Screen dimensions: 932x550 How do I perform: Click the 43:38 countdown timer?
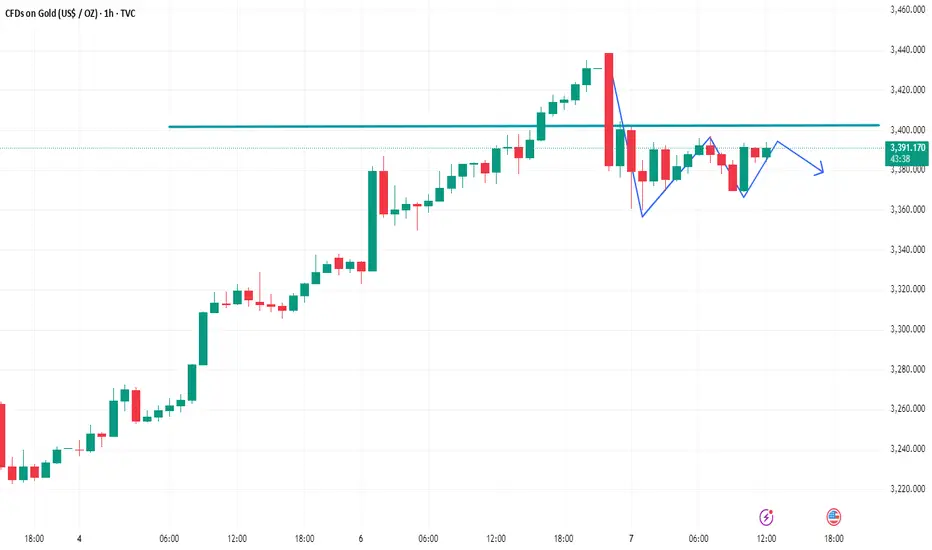pos(900,159)
